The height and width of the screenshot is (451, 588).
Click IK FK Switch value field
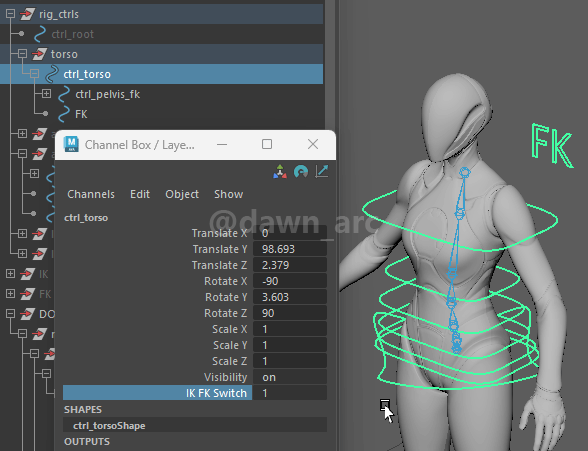[x=290, y=393]
